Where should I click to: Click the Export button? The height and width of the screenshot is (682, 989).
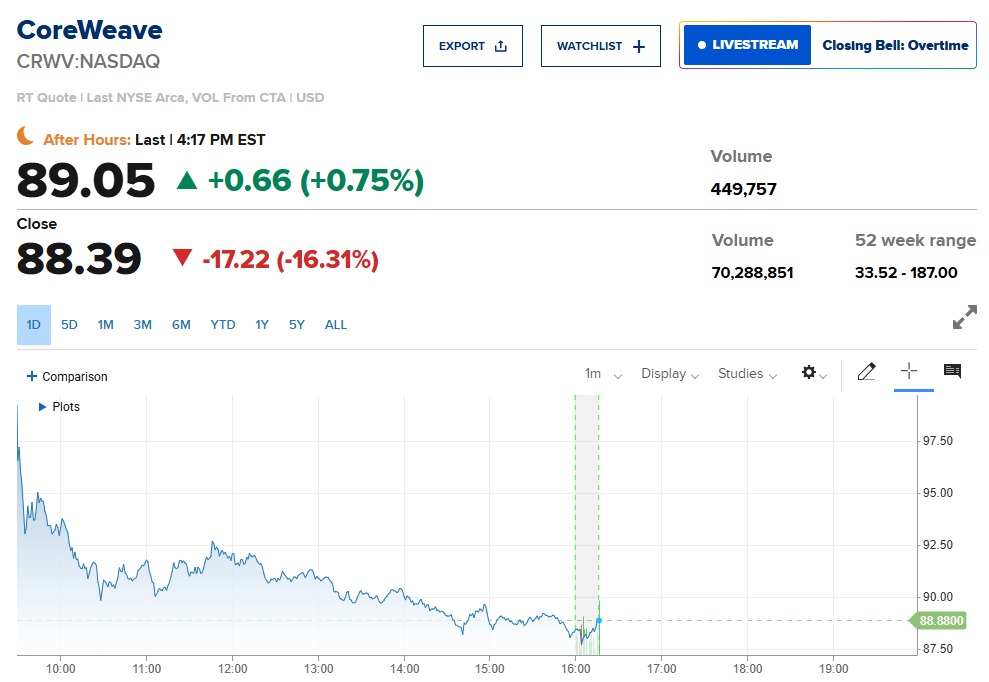coord(472,46)
